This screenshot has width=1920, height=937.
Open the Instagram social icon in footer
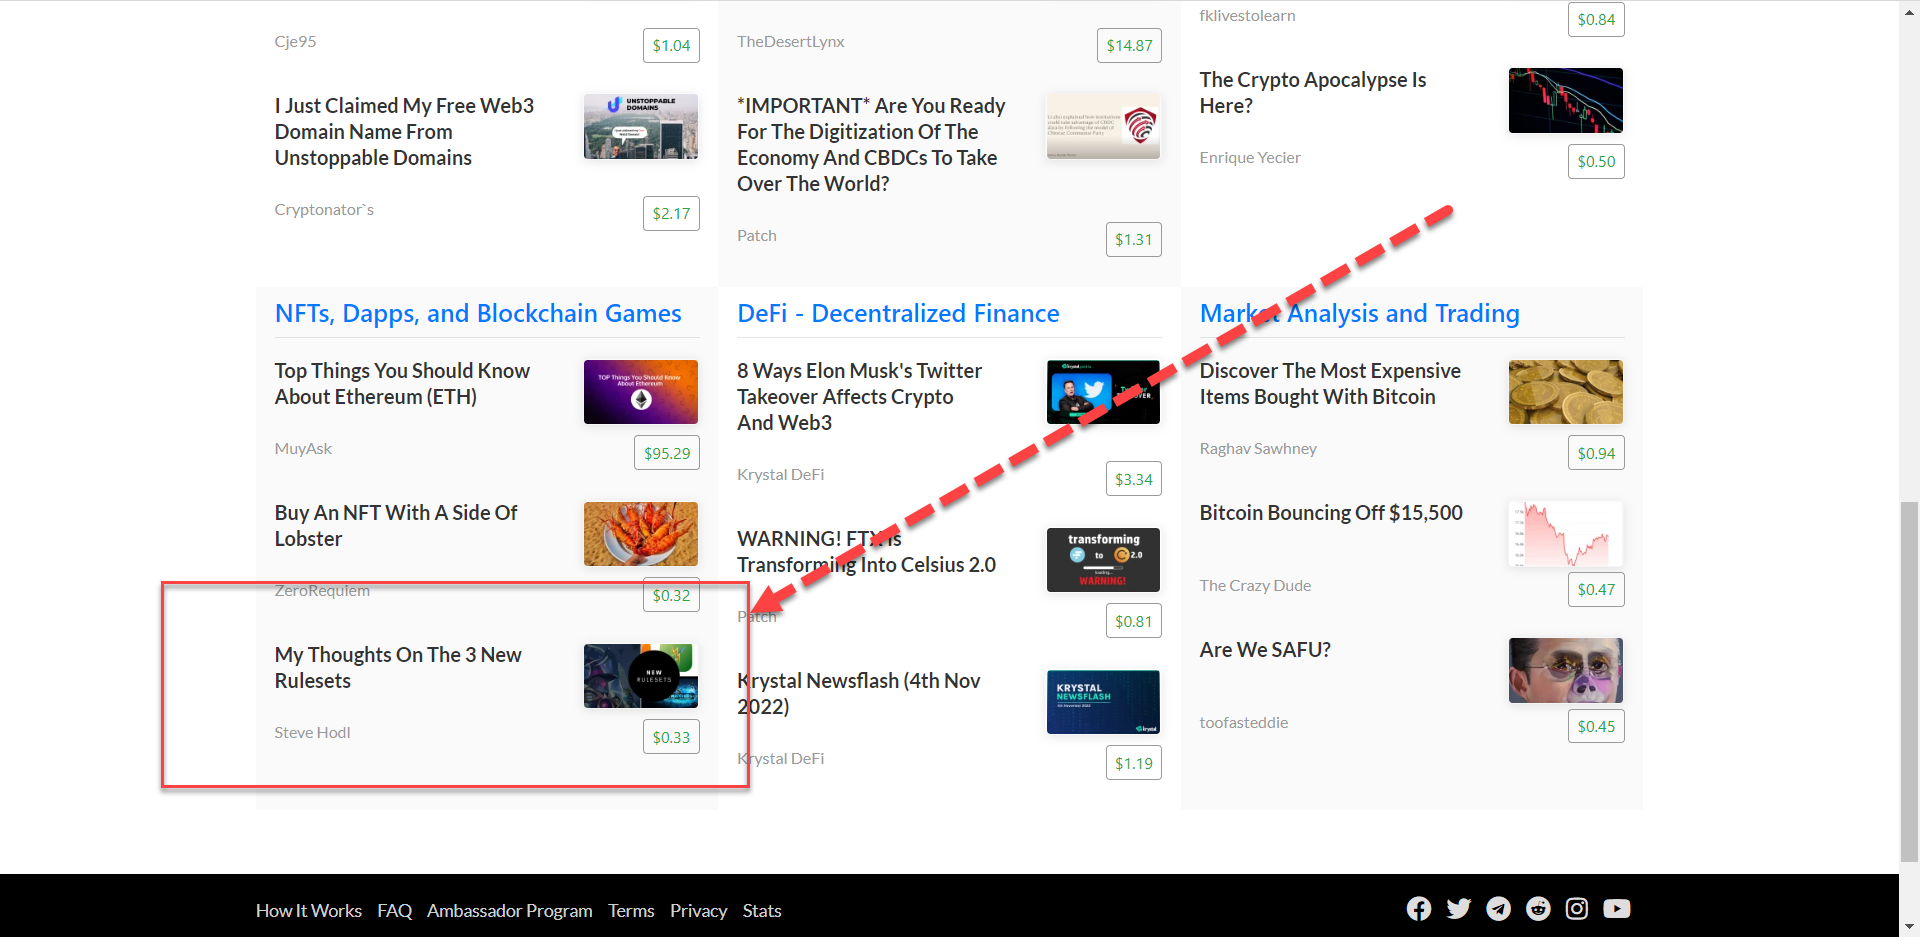(x=1577, y=908)
